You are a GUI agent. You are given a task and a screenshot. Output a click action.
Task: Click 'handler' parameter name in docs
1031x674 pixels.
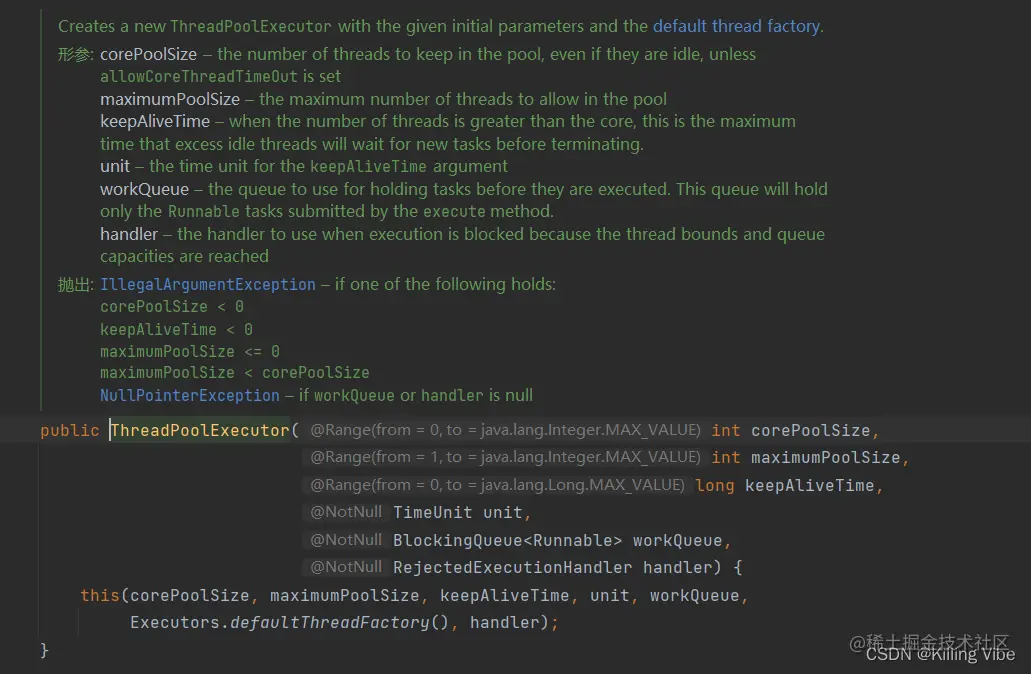pos(129,234)
